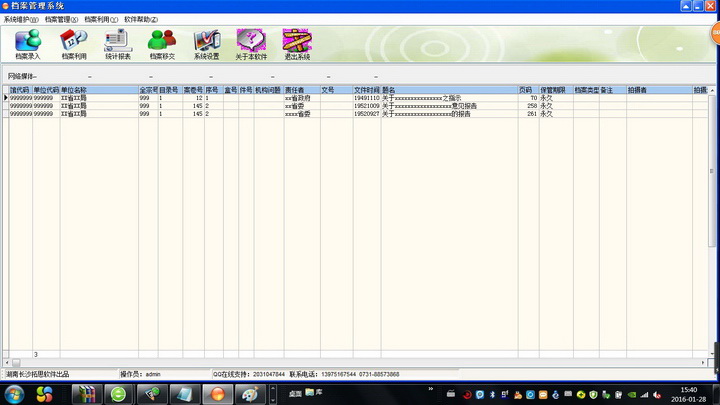Click the 文号 column header
Viewport: 720px width, 405px height.
click(337, 90)
